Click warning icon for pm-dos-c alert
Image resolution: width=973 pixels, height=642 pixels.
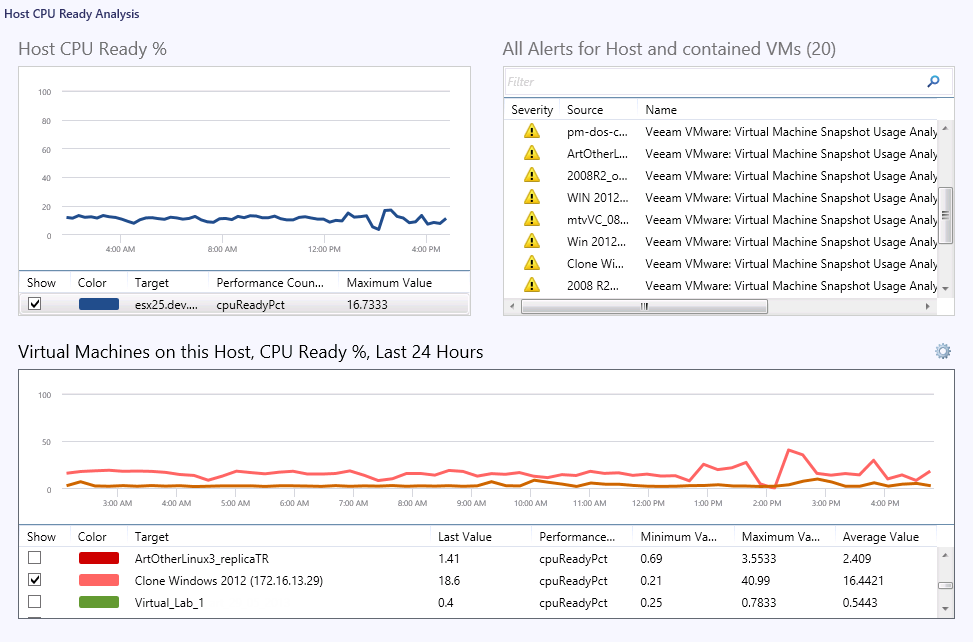532,131
